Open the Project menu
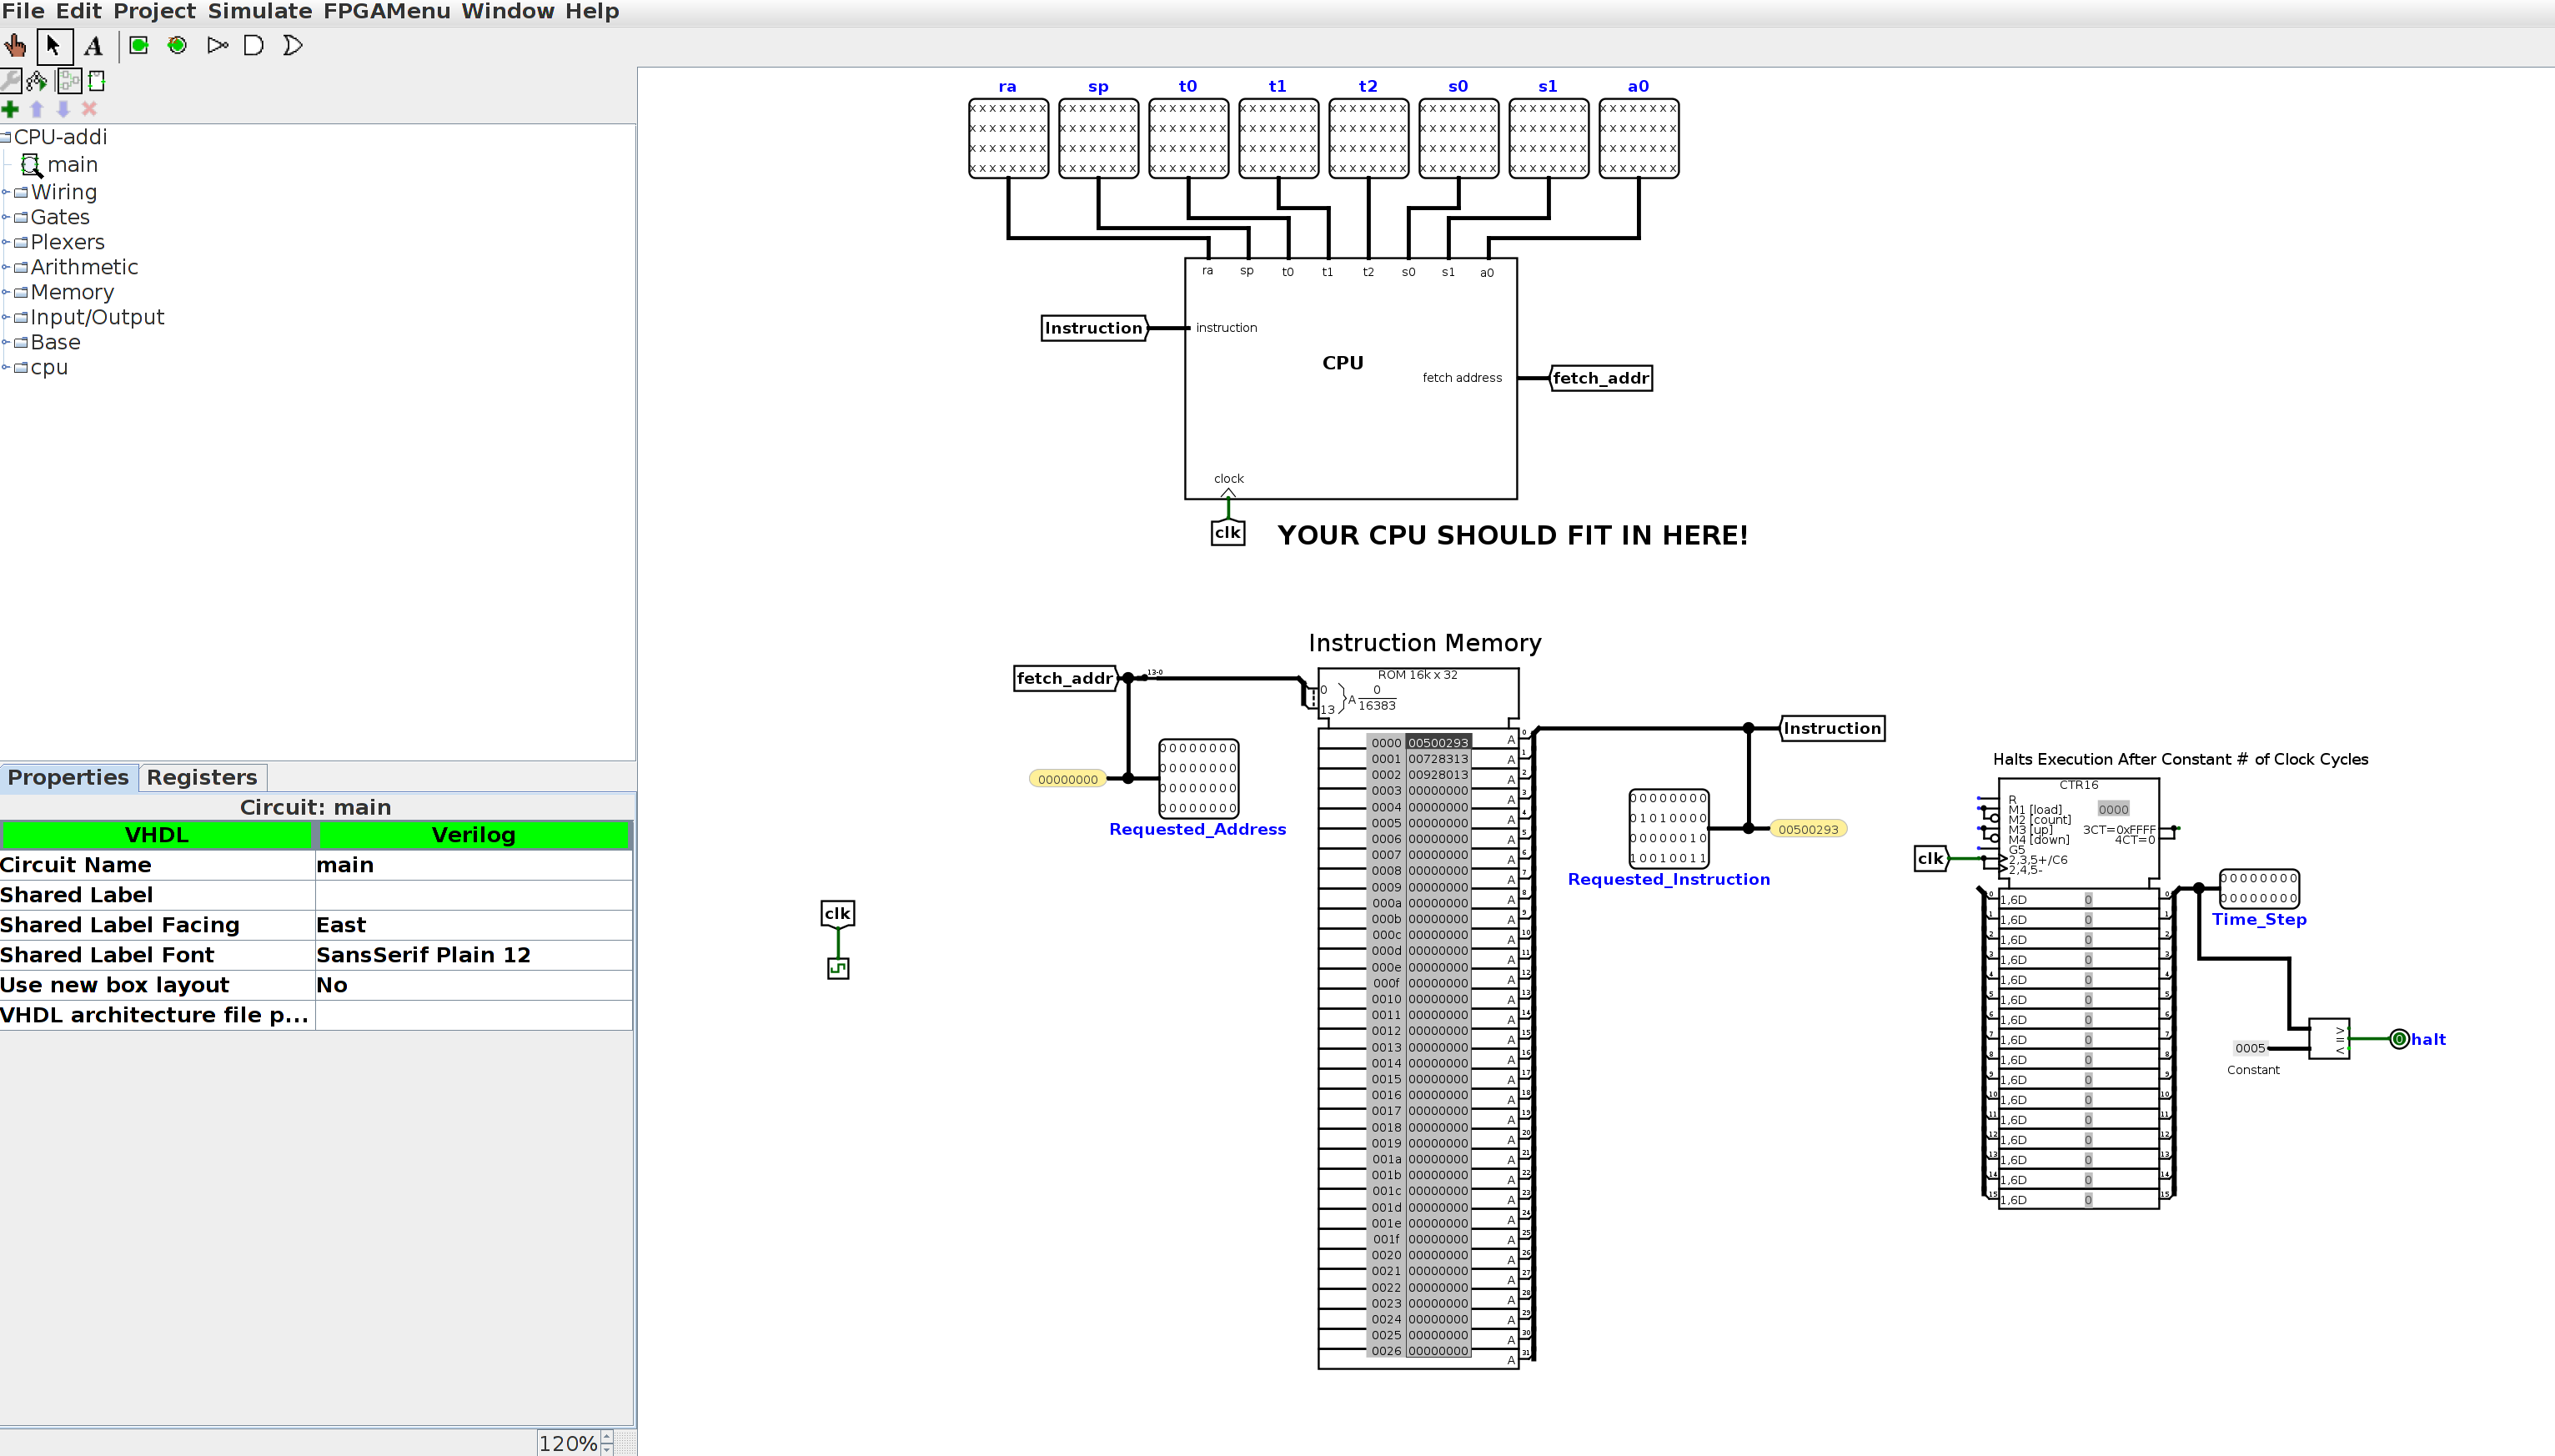The height and width of the screenshot is (1456, 2555). [x=154, y=12]
